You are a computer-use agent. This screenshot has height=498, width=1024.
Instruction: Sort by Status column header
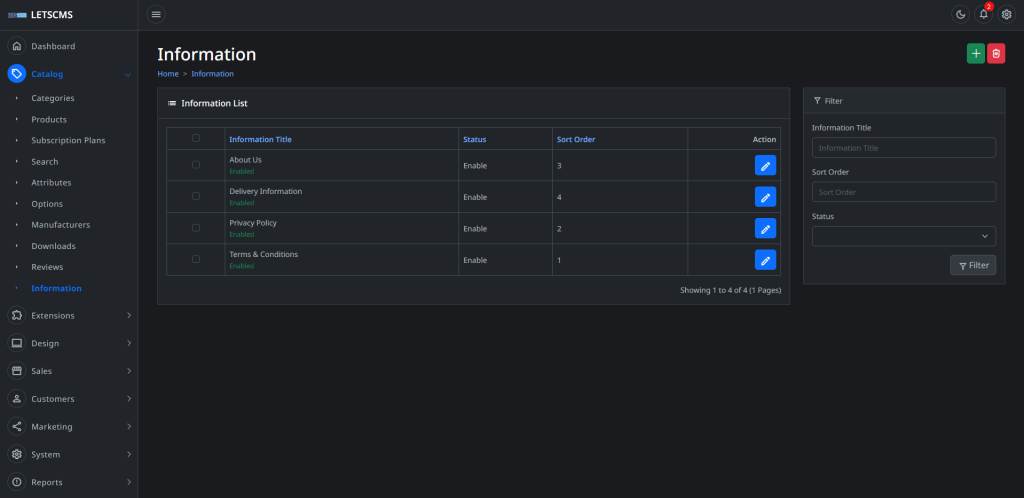click(x=475, y=139)
